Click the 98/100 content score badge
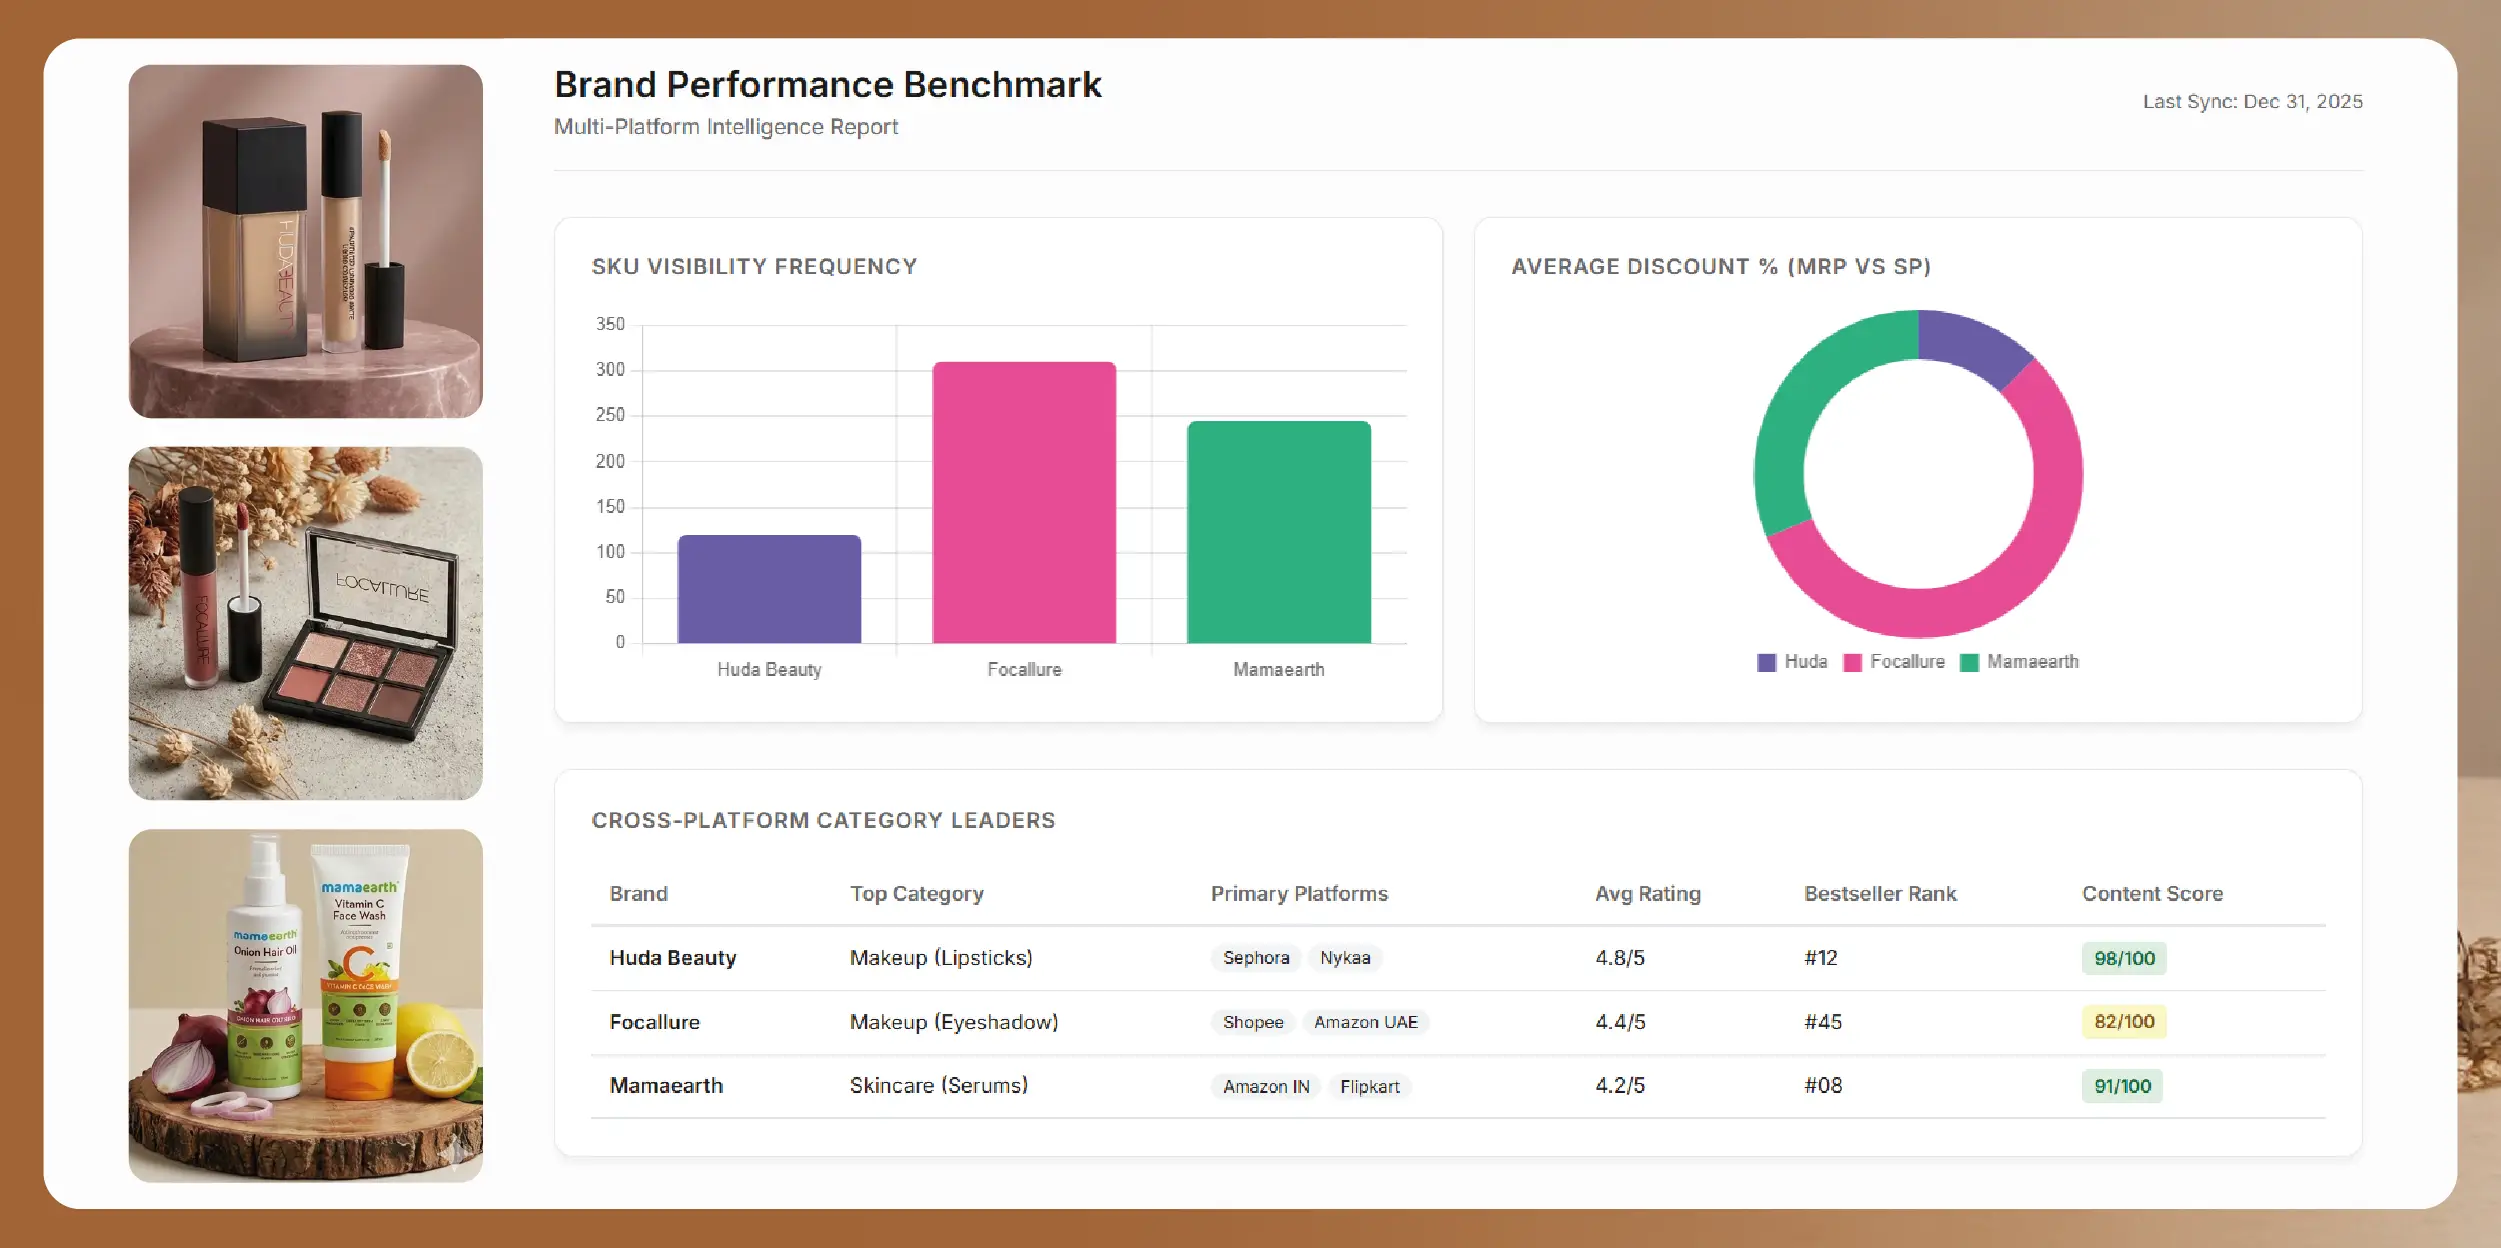The image size is (2501, 1248). point(2124,958)
